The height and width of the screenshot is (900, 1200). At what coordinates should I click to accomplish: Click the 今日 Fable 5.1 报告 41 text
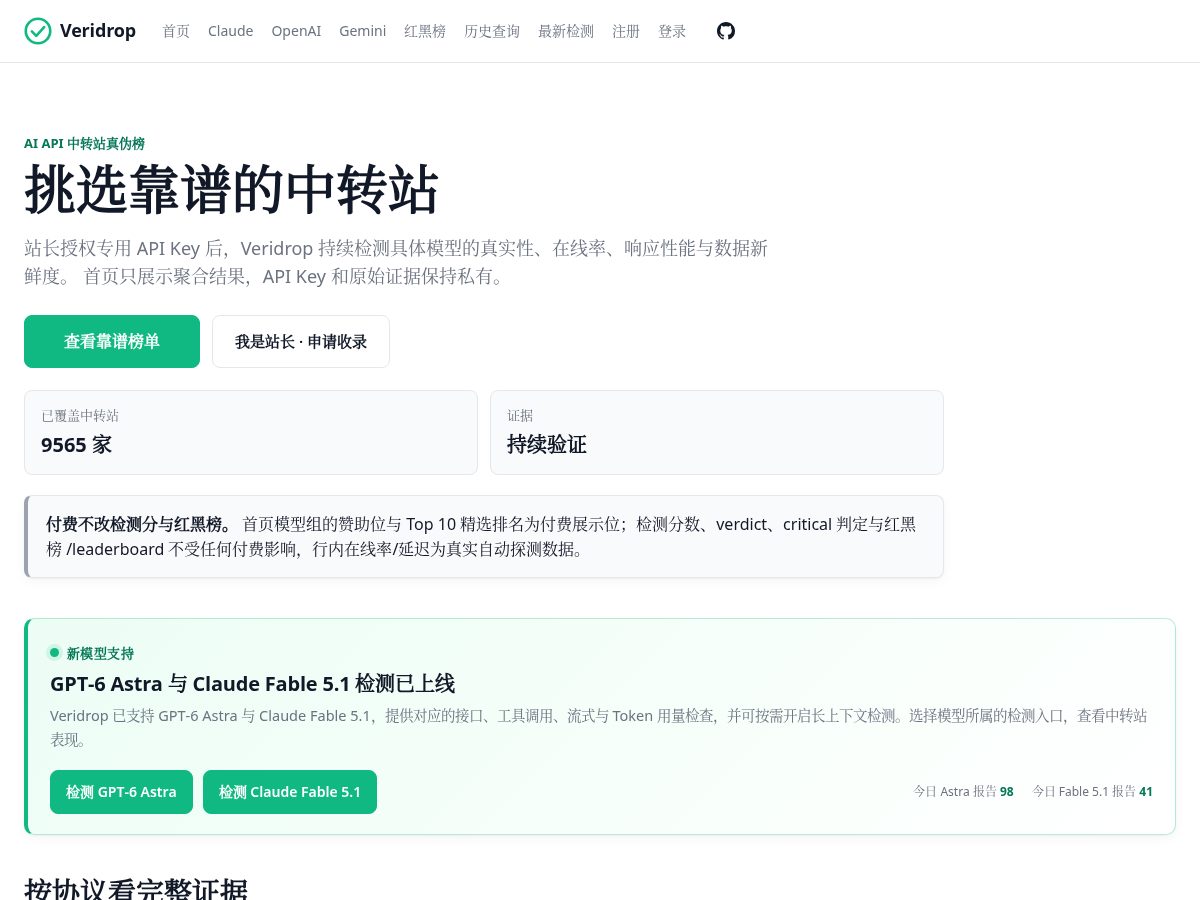pyautogui.click(x=1093, y=791)
